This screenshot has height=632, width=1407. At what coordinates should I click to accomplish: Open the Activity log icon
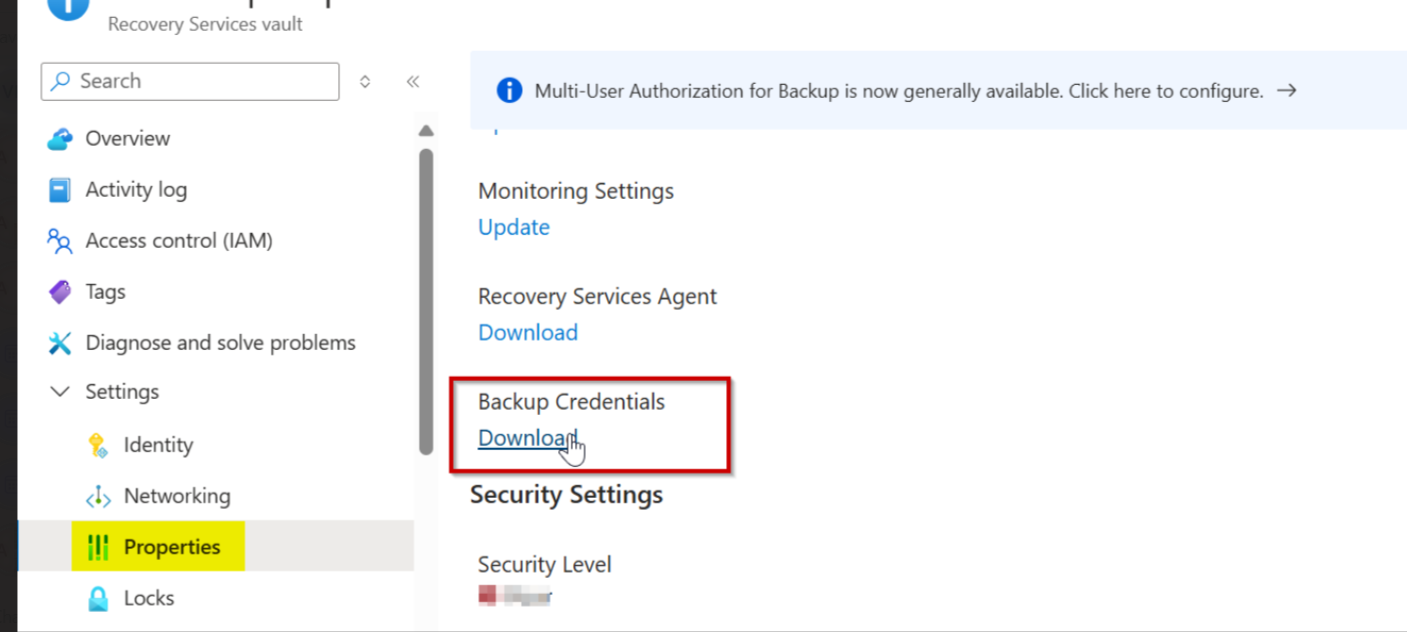coord(60,190)
